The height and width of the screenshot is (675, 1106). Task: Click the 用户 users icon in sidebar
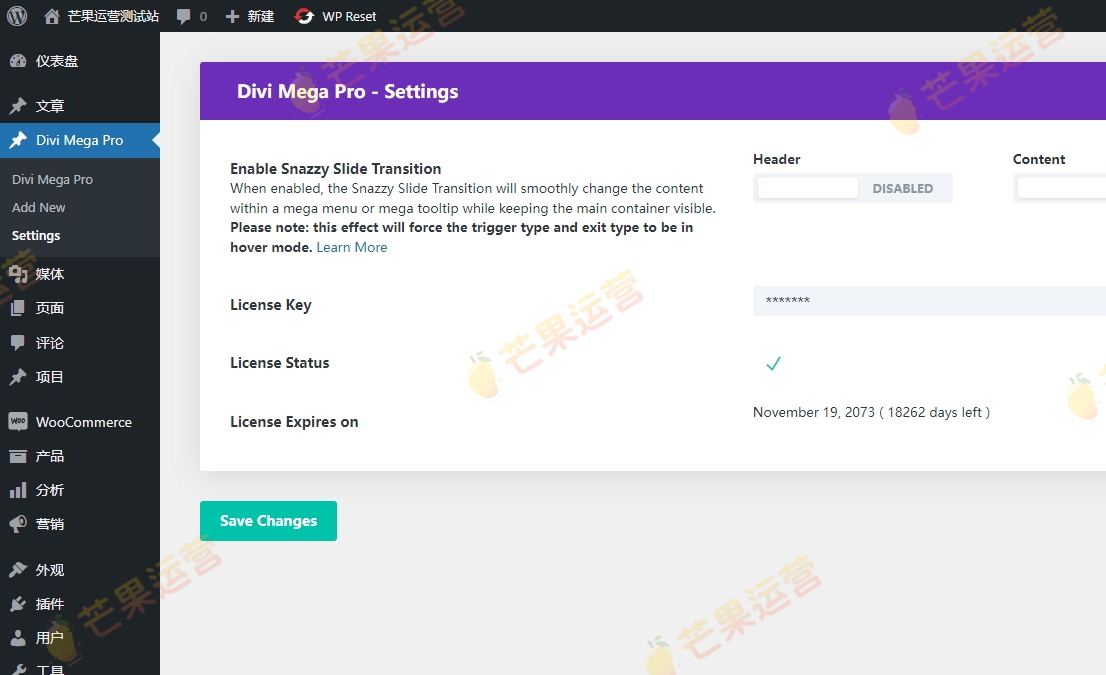(17, 638)
